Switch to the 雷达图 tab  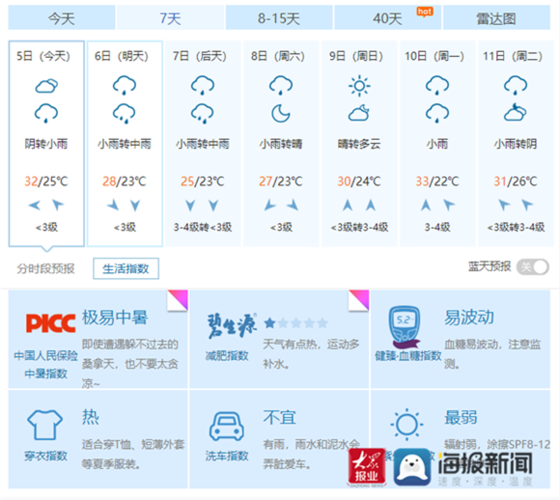(496, 18)
